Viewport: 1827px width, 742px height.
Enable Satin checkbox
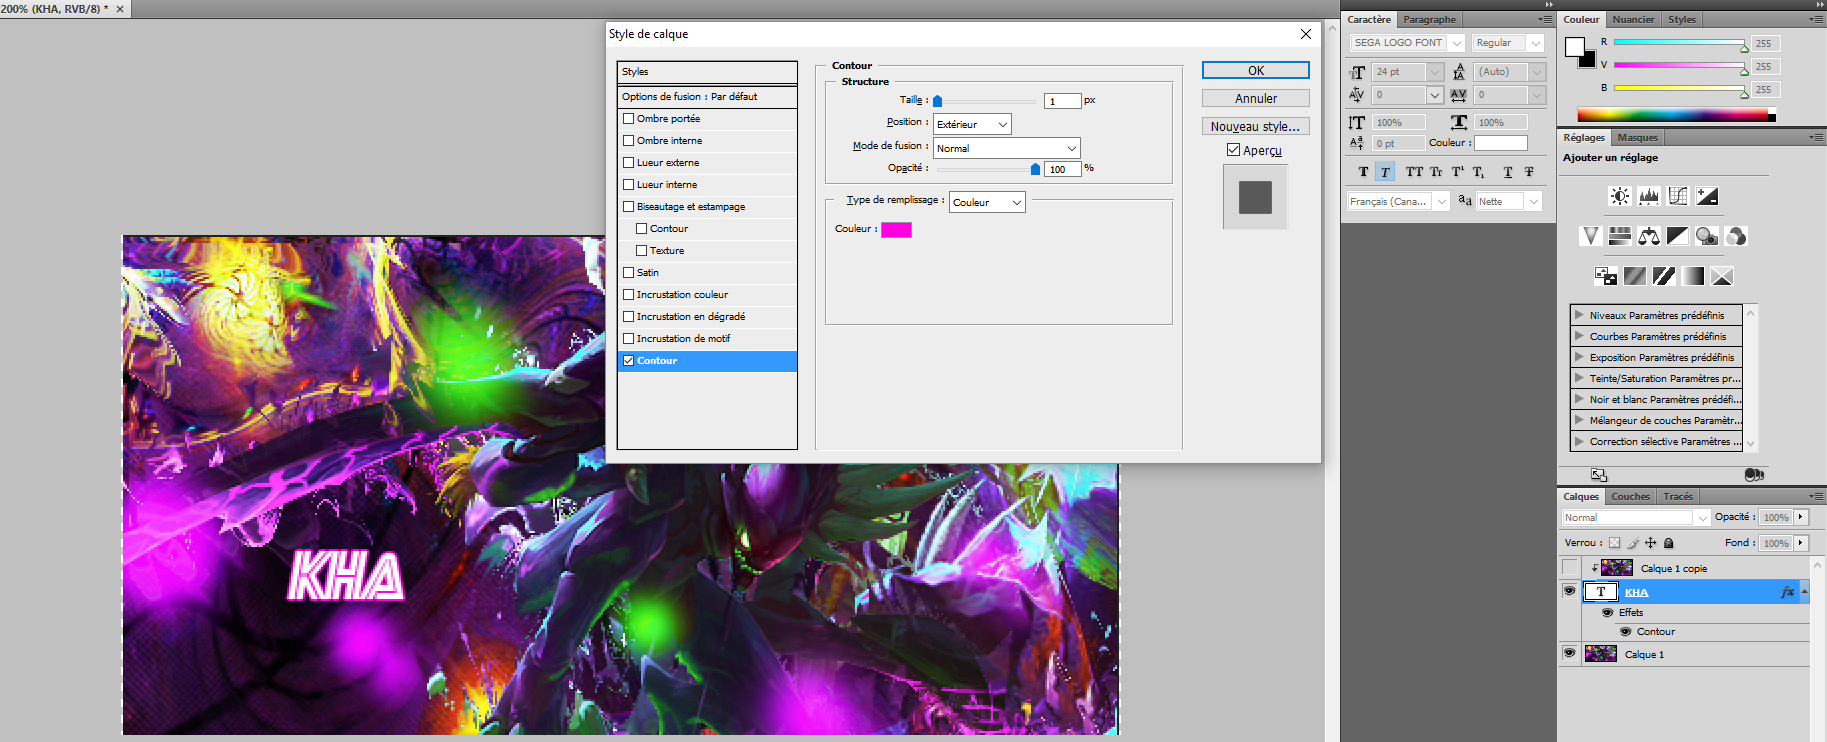pyautogui.click(x=628, y=272)
